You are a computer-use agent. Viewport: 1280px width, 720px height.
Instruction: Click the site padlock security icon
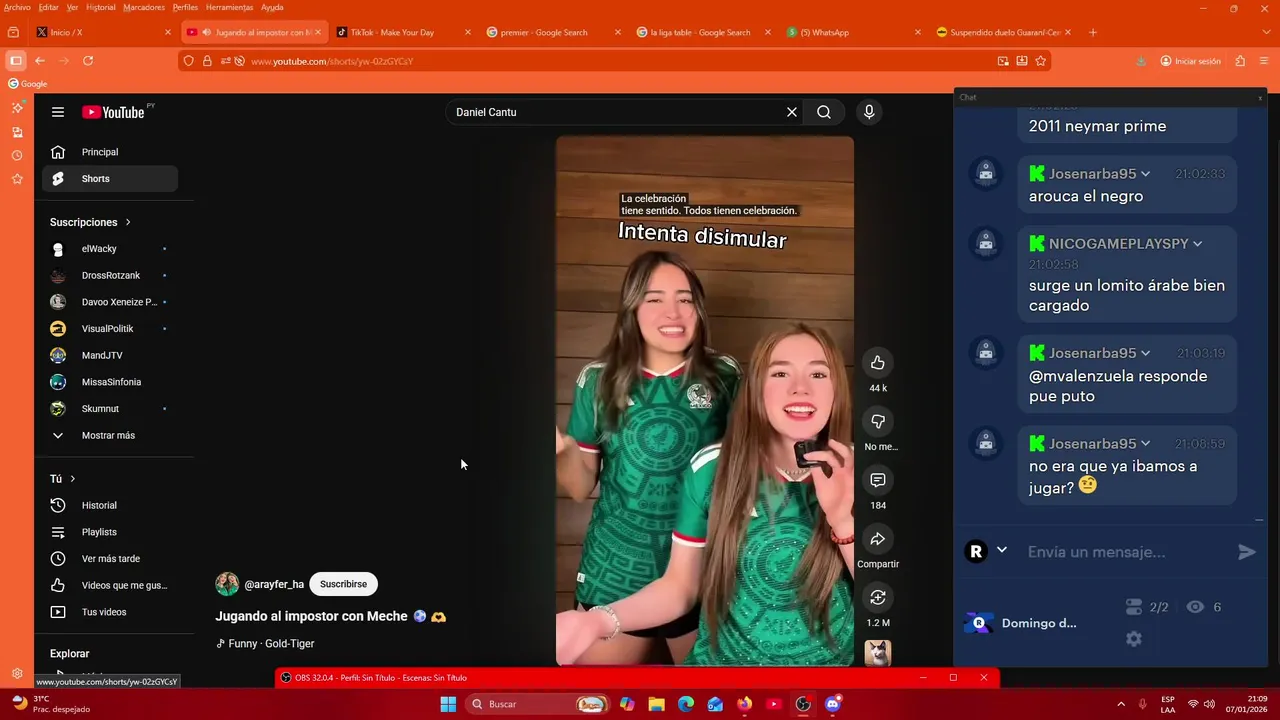tap(207, 61)
